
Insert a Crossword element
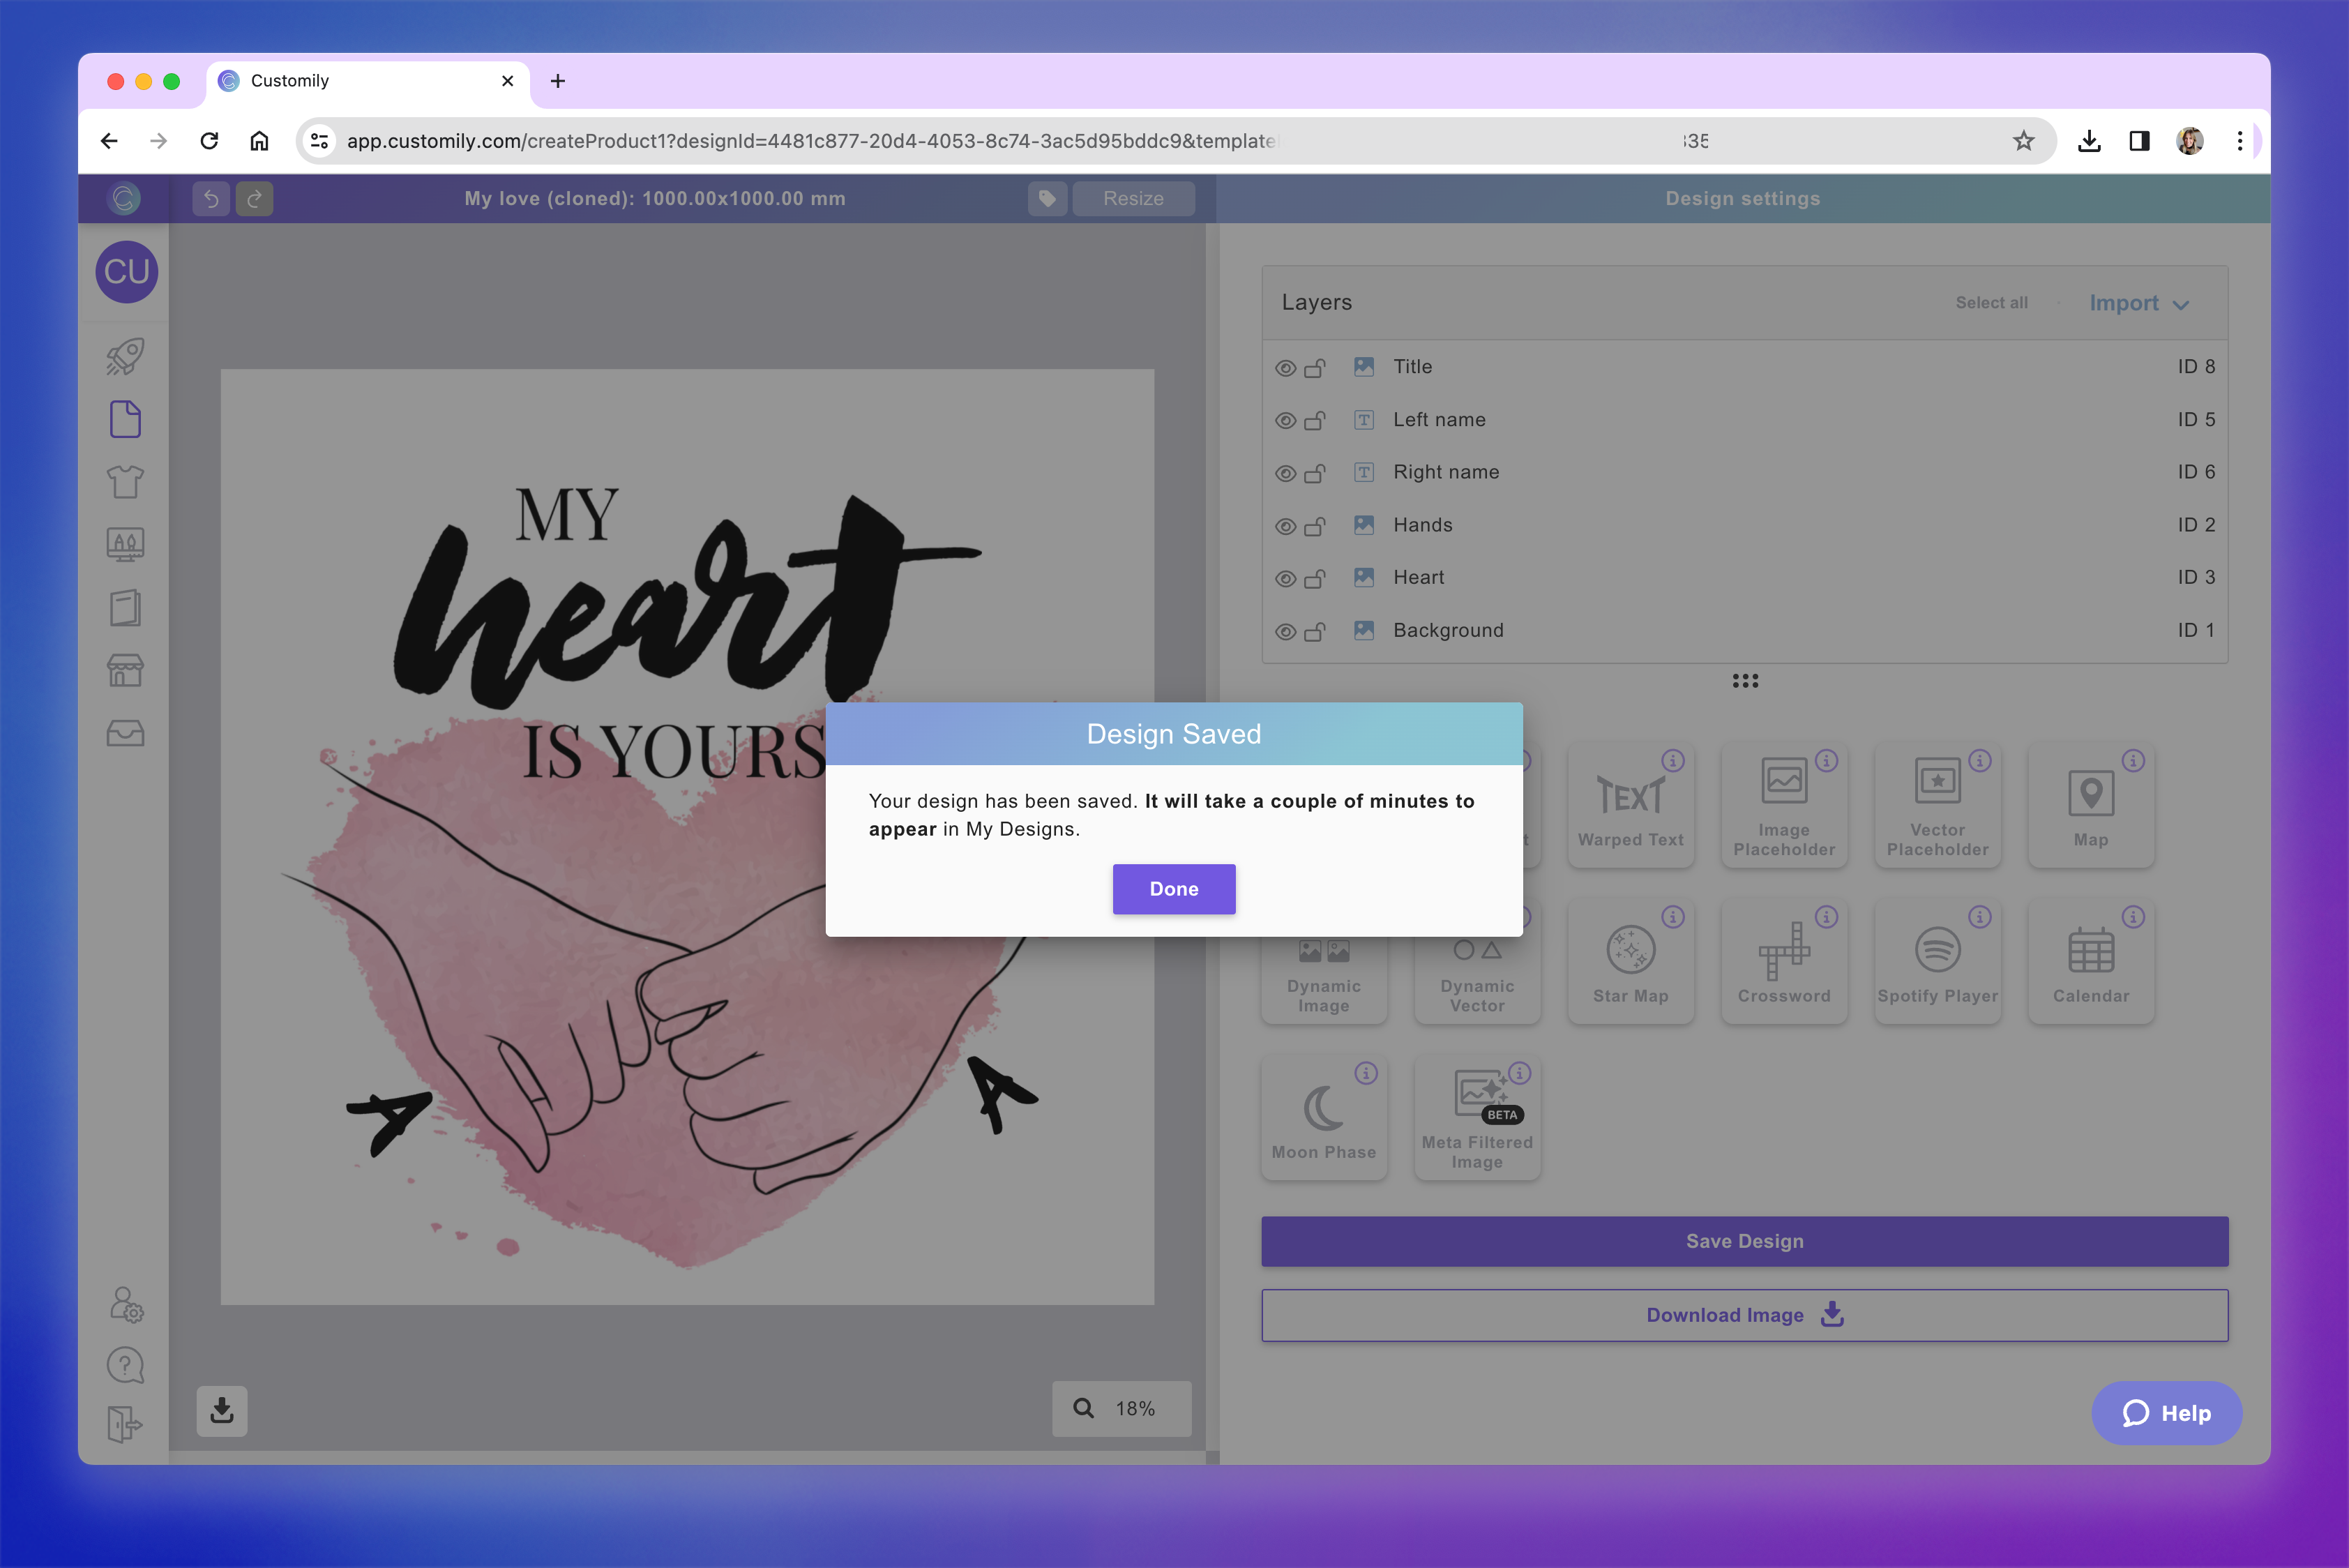click(x=1785, y=961)
